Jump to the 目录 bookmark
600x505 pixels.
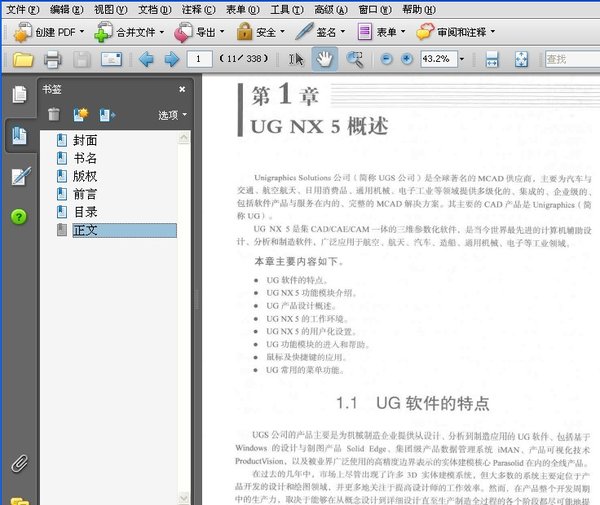coord(85,212)
